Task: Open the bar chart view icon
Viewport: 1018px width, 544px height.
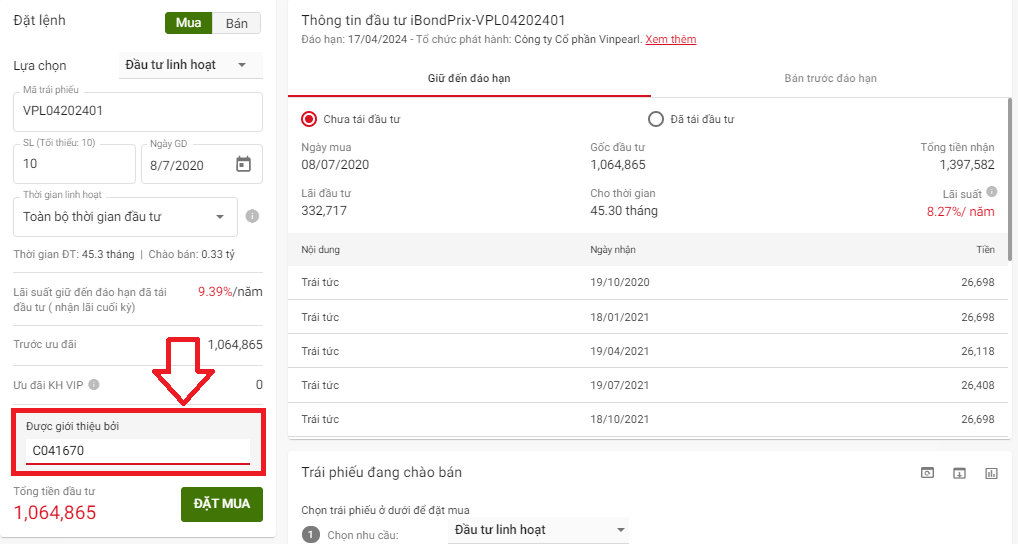Action: pyautogui.click(x=991, y=473)
